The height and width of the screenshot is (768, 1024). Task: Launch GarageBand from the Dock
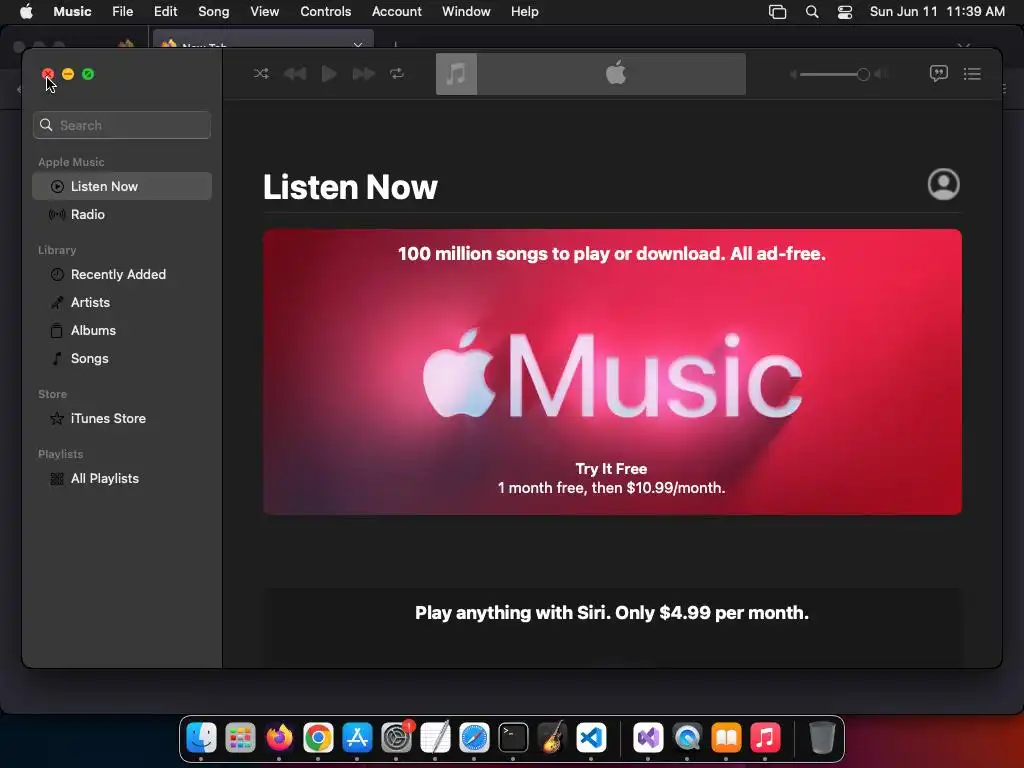click(x=552, y=738)
